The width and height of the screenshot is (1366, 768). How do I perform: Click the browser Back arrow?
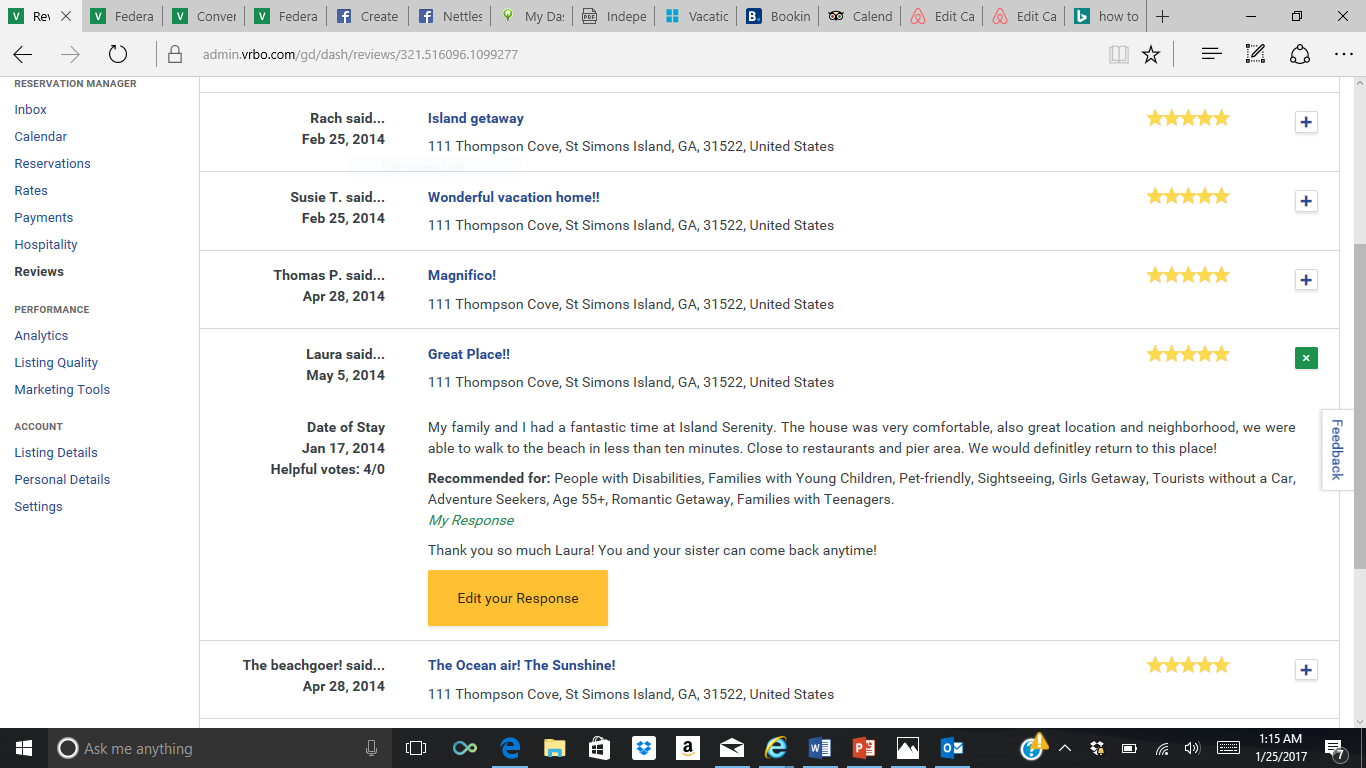[x=23, y=55]
